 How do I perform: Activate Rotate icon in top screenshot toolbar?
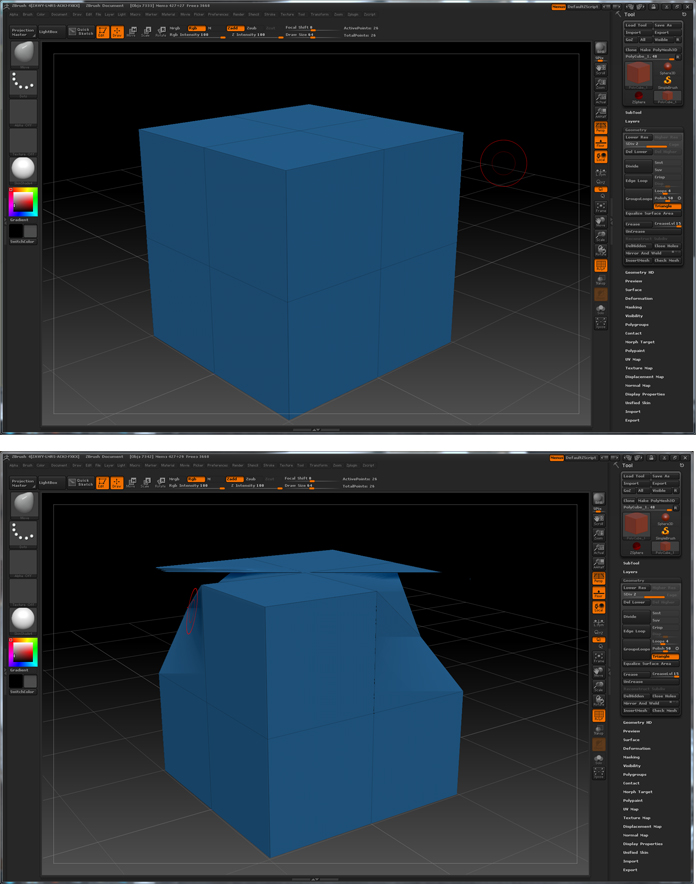(x=161, y=32)
